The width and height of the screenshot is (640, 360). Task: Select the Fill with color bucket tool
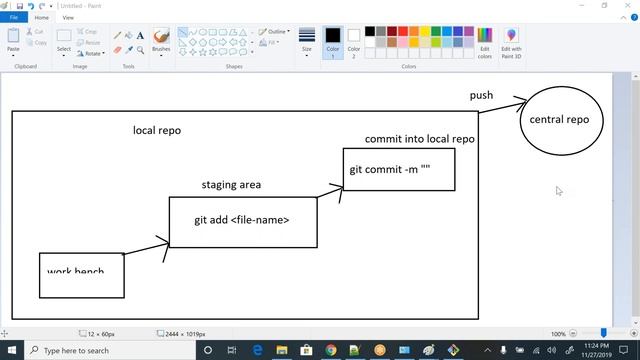point(129,36)
